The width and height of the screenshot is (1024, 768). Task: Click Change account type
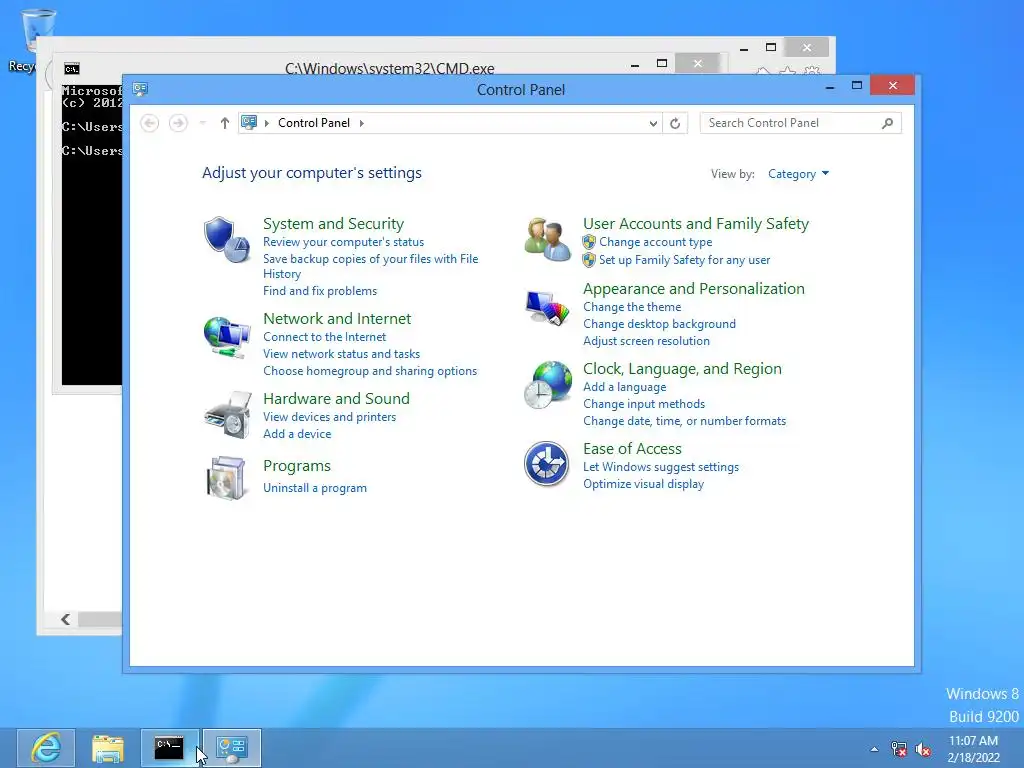click(656, 242)
